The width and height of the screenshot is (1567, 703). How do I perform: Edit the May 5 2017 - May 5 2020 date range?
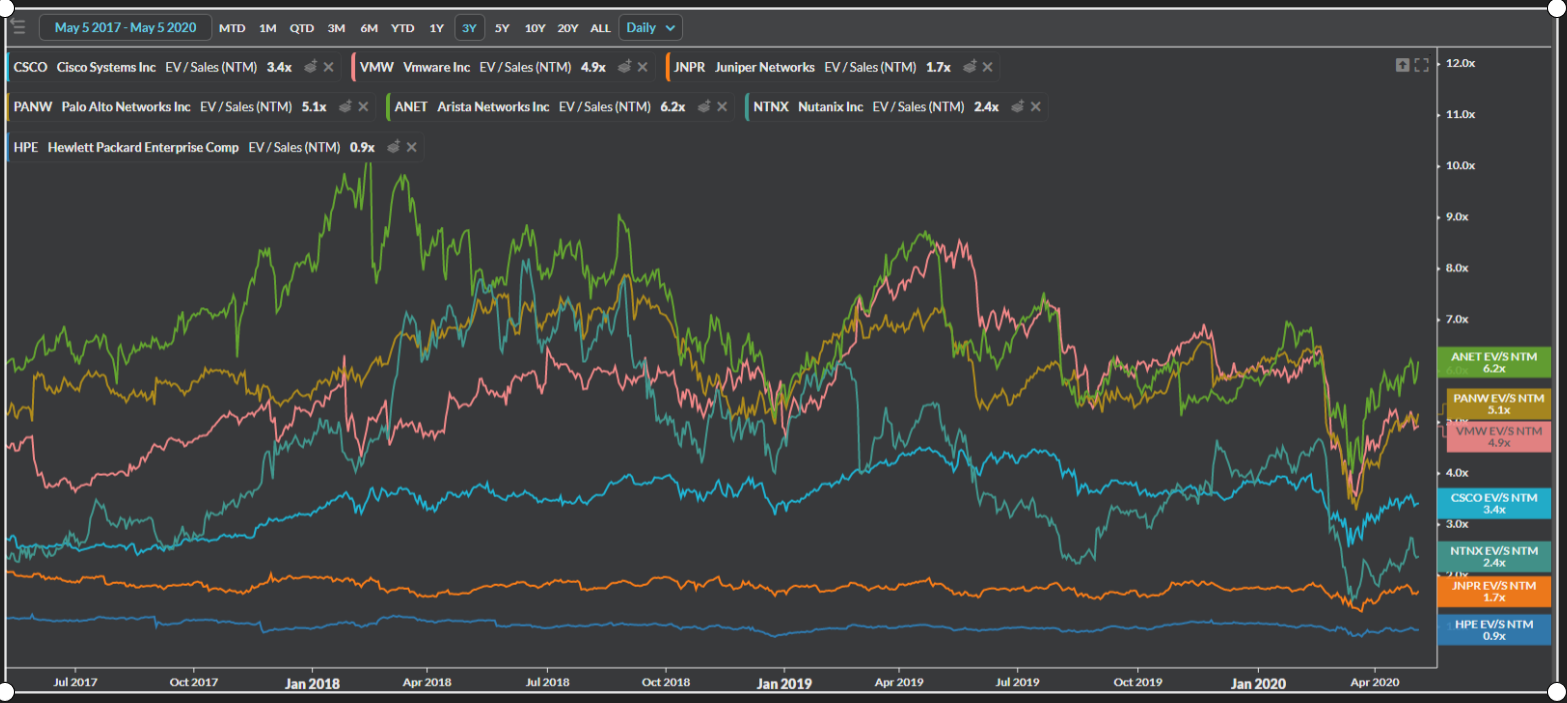coord(125,27)
